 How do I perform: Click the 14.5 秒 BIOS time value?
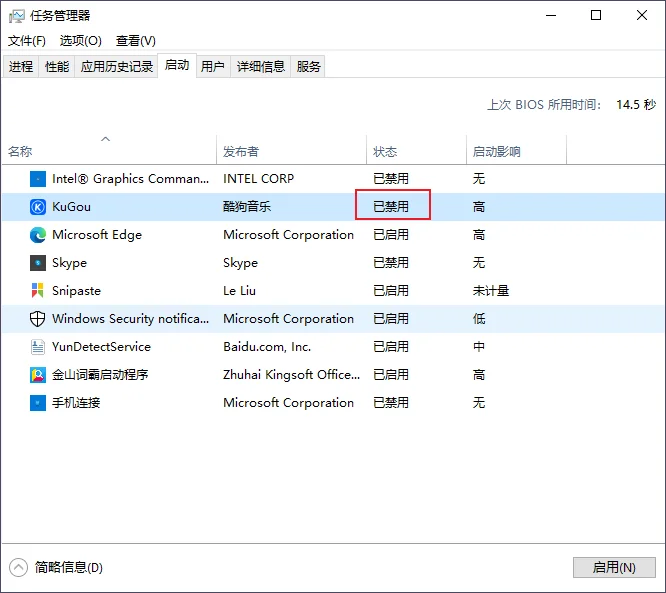click(636, 104)
